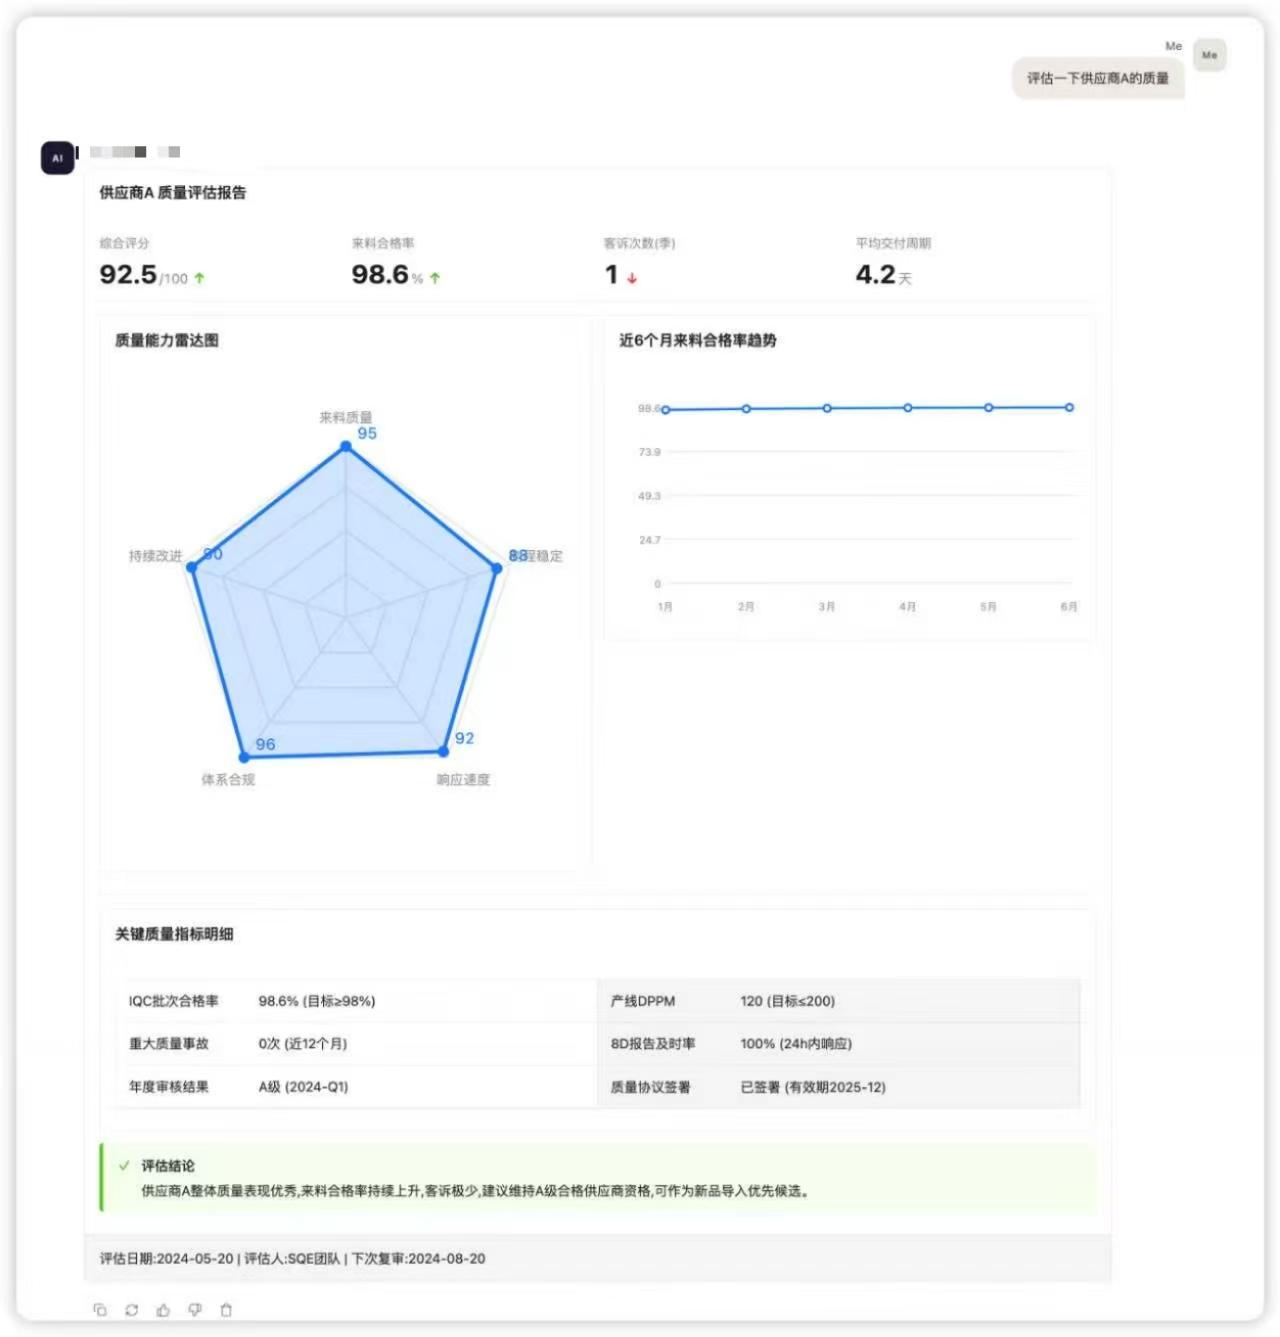The height and width of the screenshot is (1337, 1280).
Task: Click the 客诉次数(季) metric label
Action: [639, 243]
